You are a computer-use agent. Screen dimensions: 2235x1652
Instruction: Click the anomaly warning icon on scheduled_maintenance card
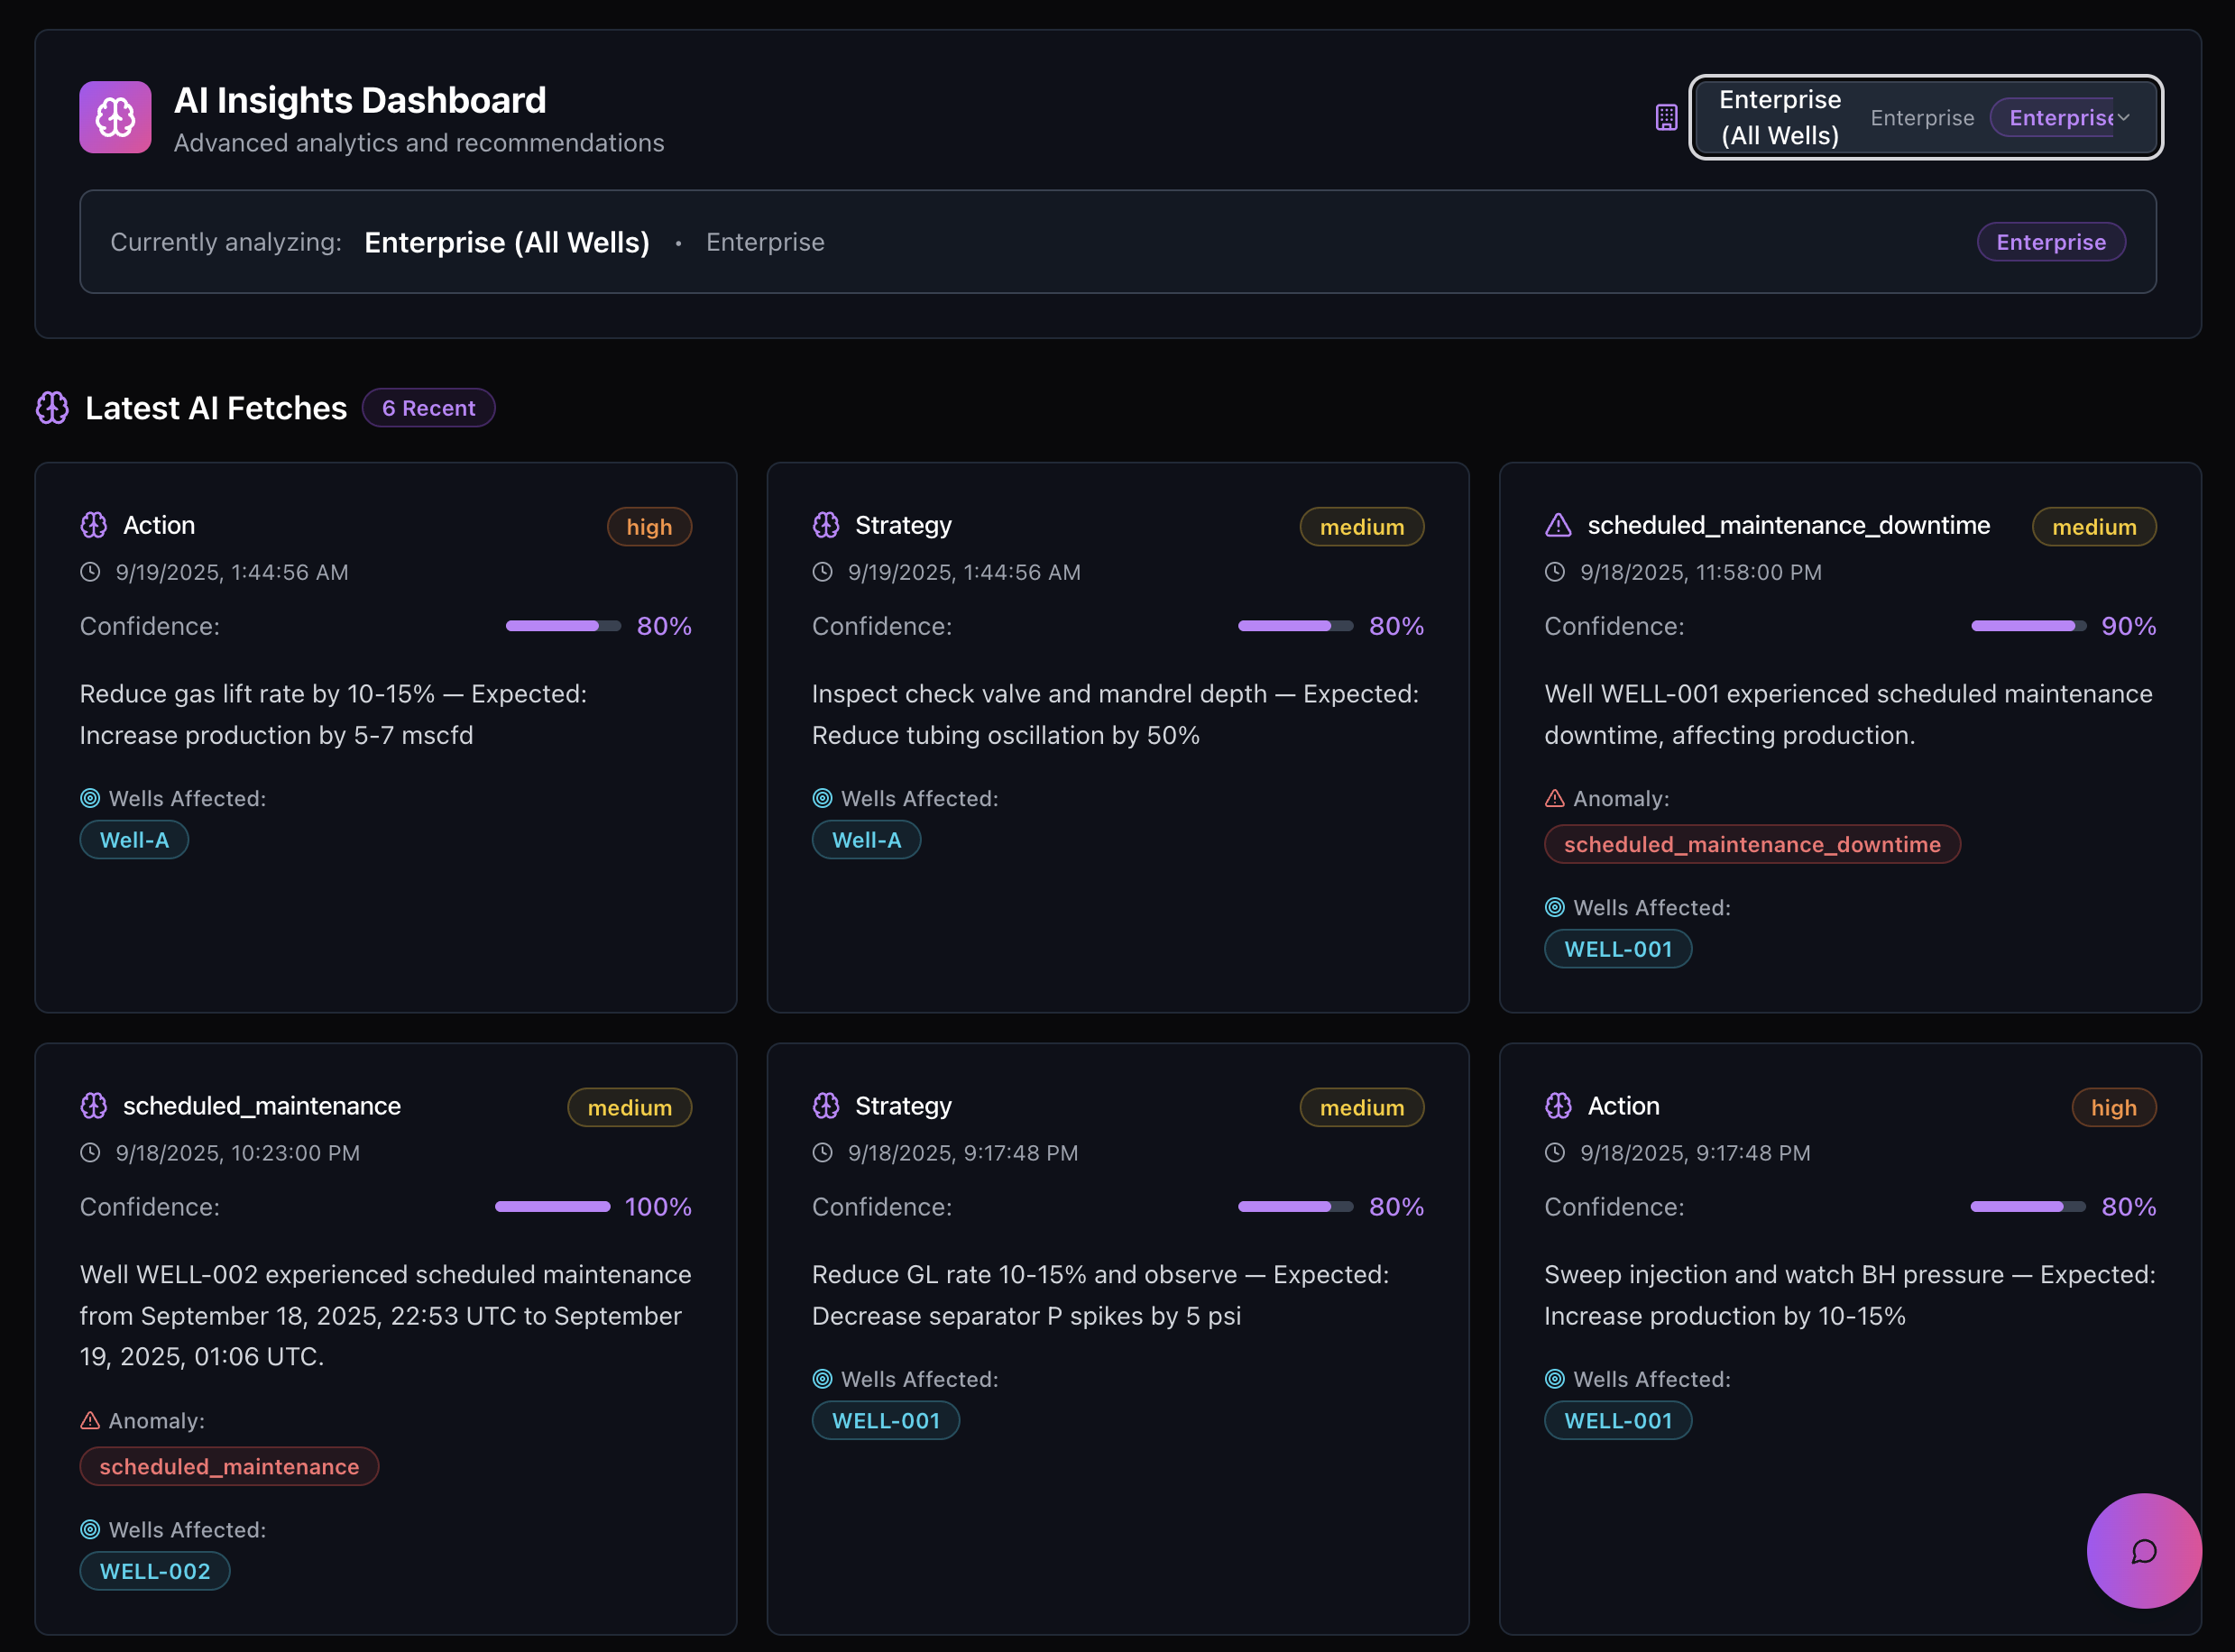click(x=90, y=1419)
